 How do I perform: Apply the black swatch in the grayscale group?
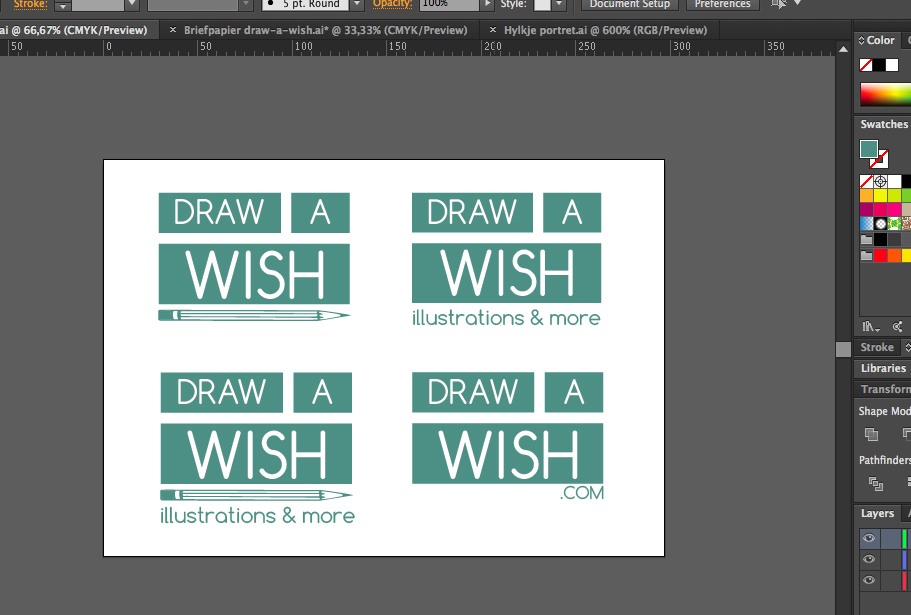click(x=881, y=239)
